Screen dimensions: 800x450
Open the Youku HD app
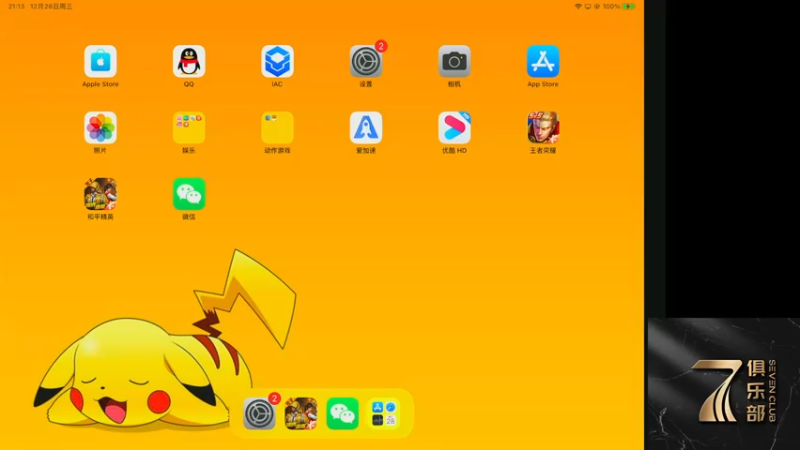[x=454, y=128]
